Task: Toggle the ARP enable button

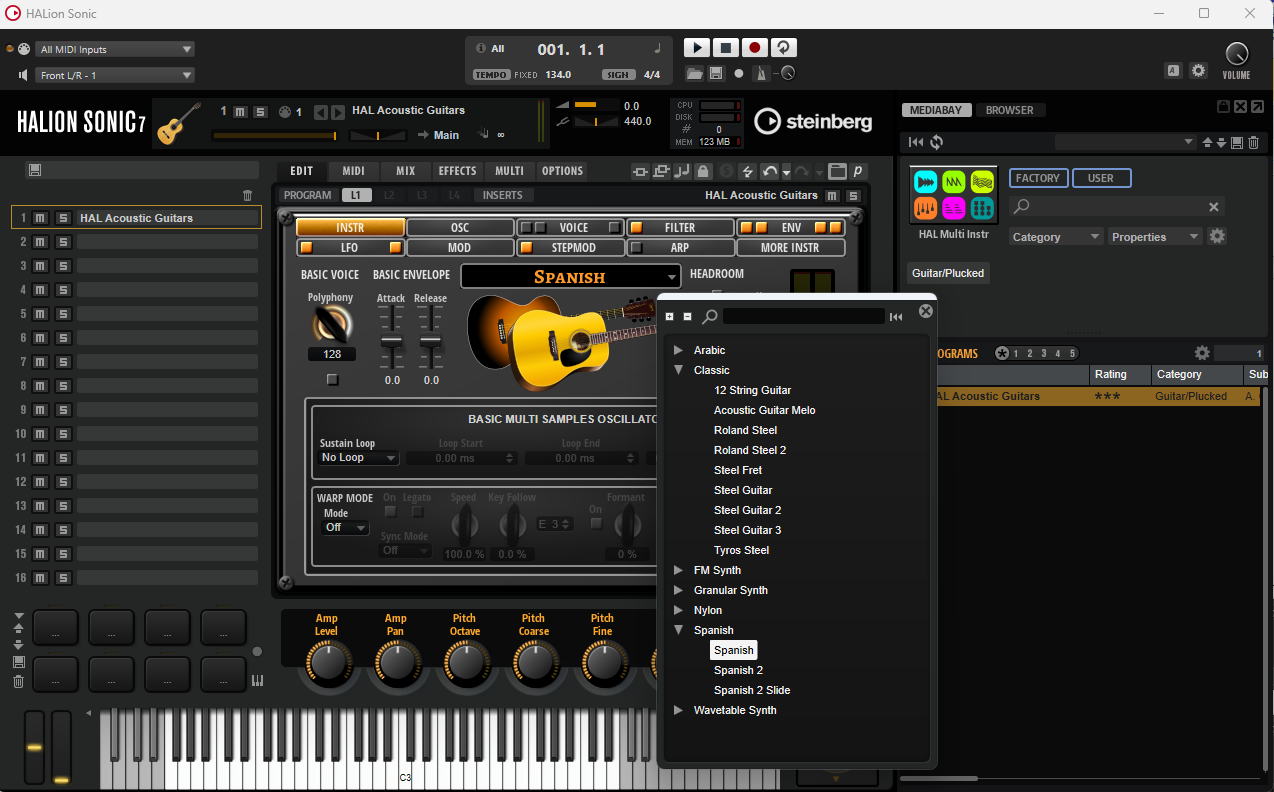Action: click(x=635, y=247)
